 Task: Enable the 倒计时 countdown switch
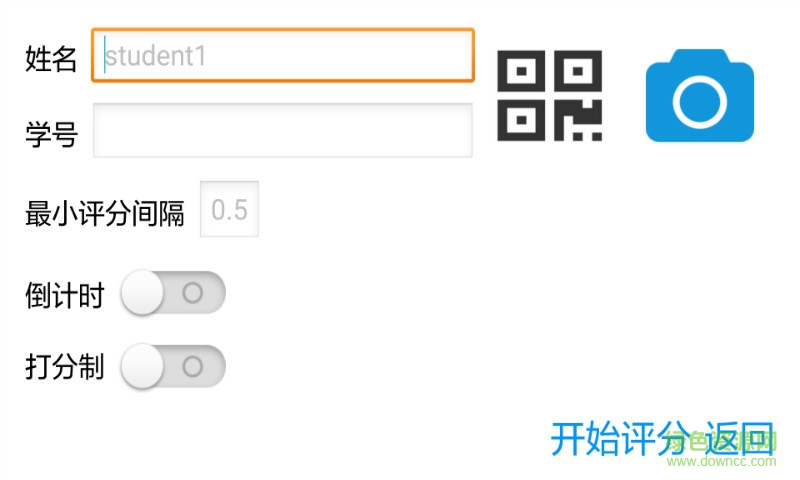pos(173,293)
